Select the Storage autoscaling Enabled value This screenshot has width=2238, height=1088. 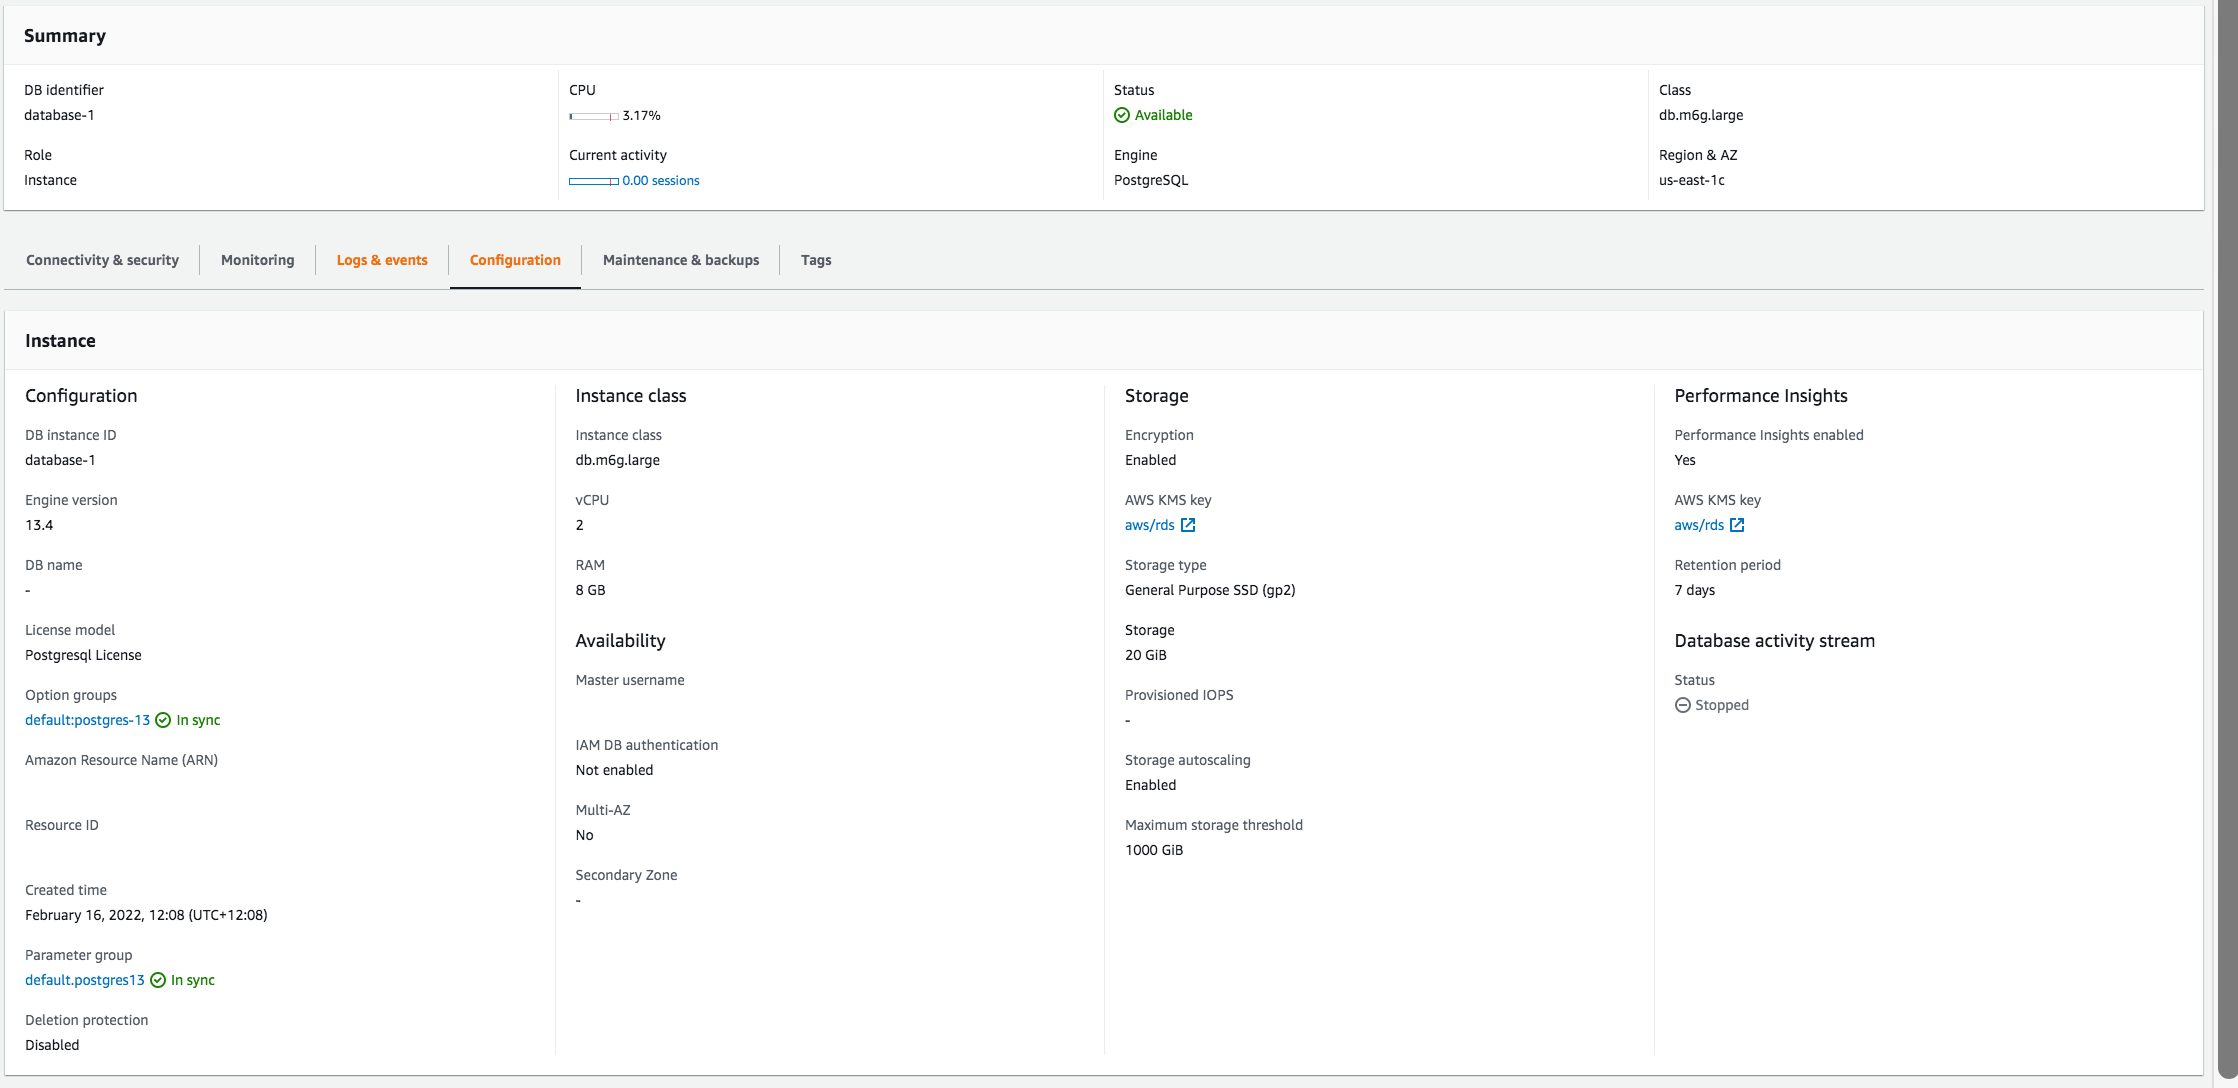pos(1150,785)
